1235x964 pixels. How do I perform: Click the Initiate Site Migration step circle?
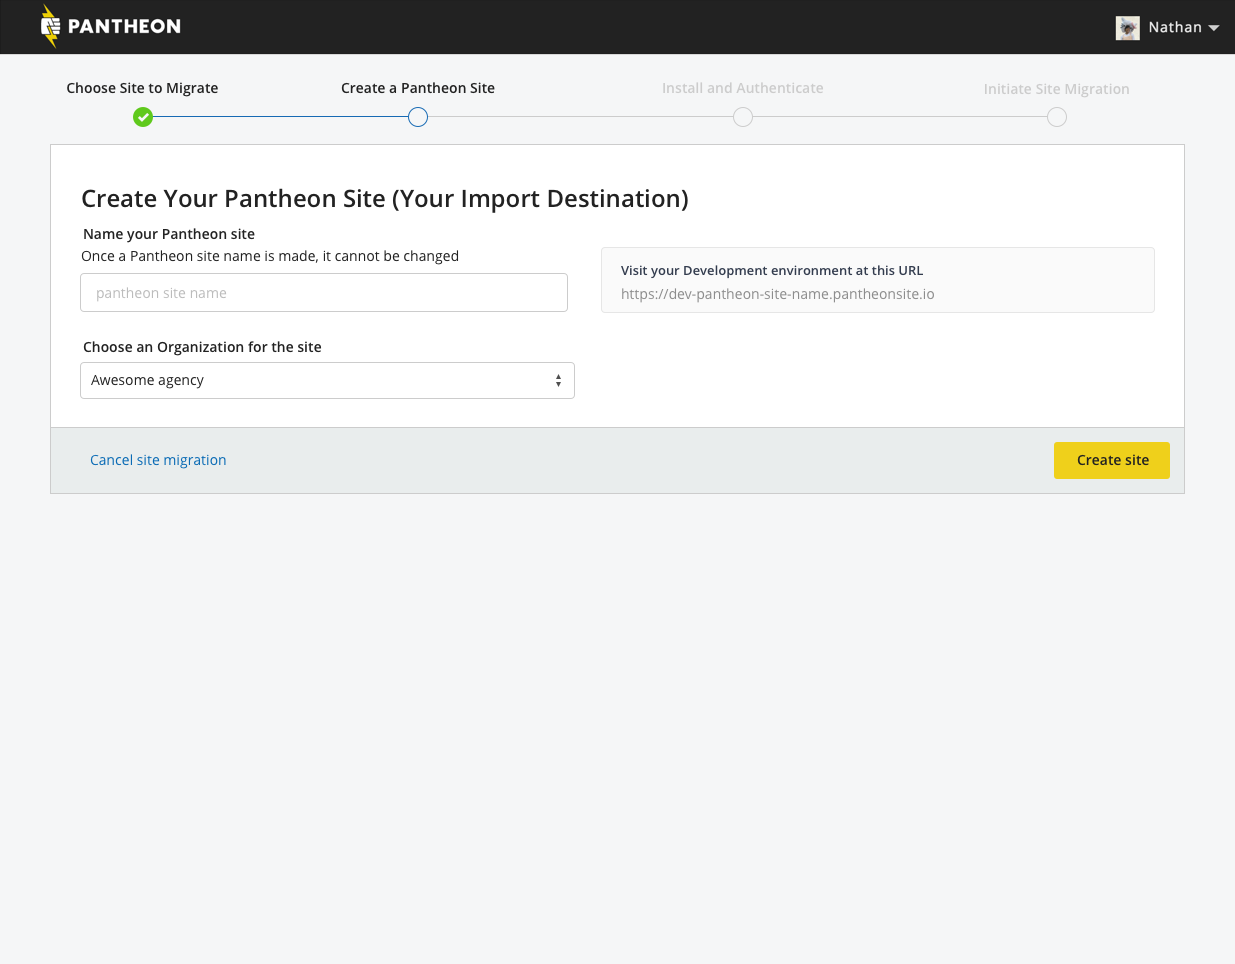[1057, 117]
